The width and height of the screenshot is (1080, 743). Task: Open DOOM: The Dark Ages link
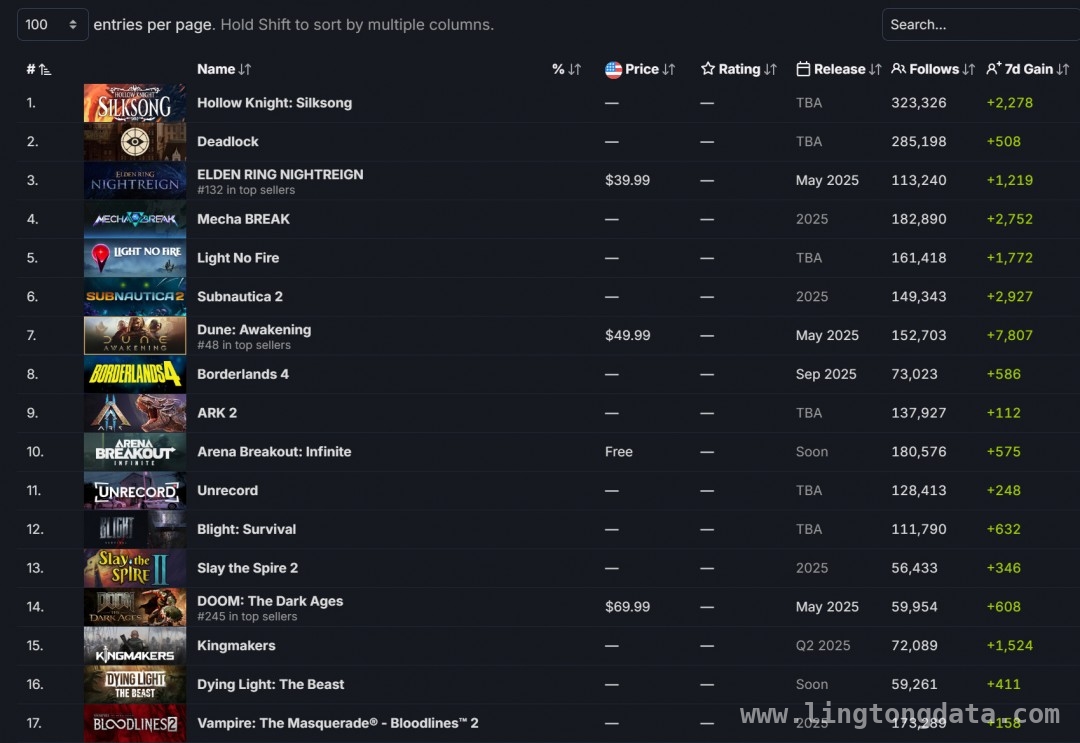pos(270,601)
